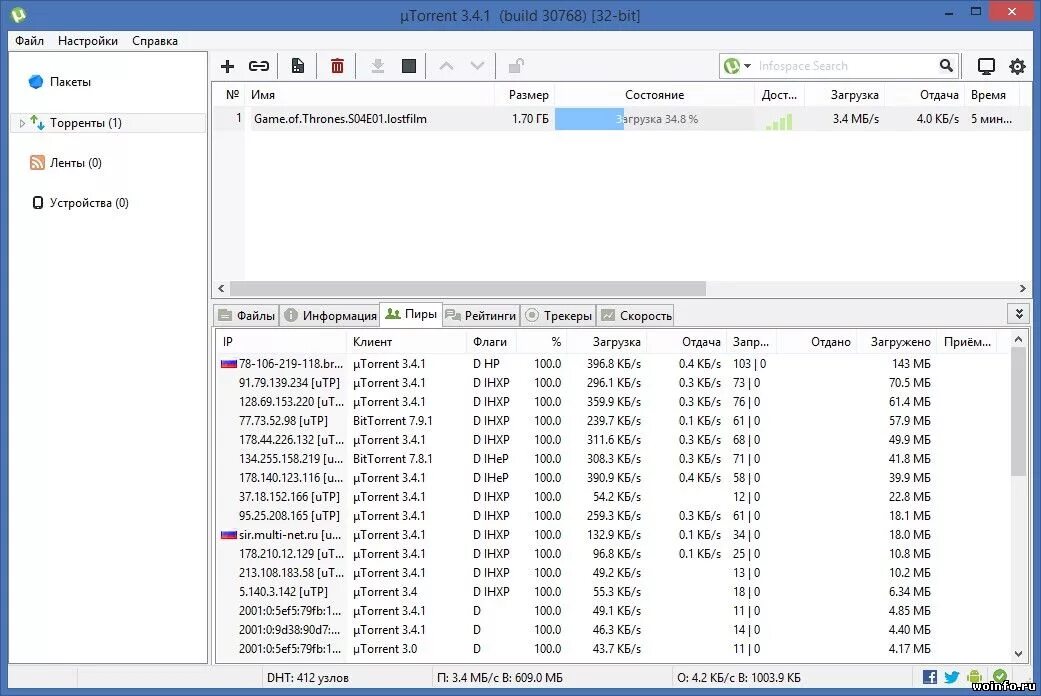Create a new torrent

click(x=297, y=66)
